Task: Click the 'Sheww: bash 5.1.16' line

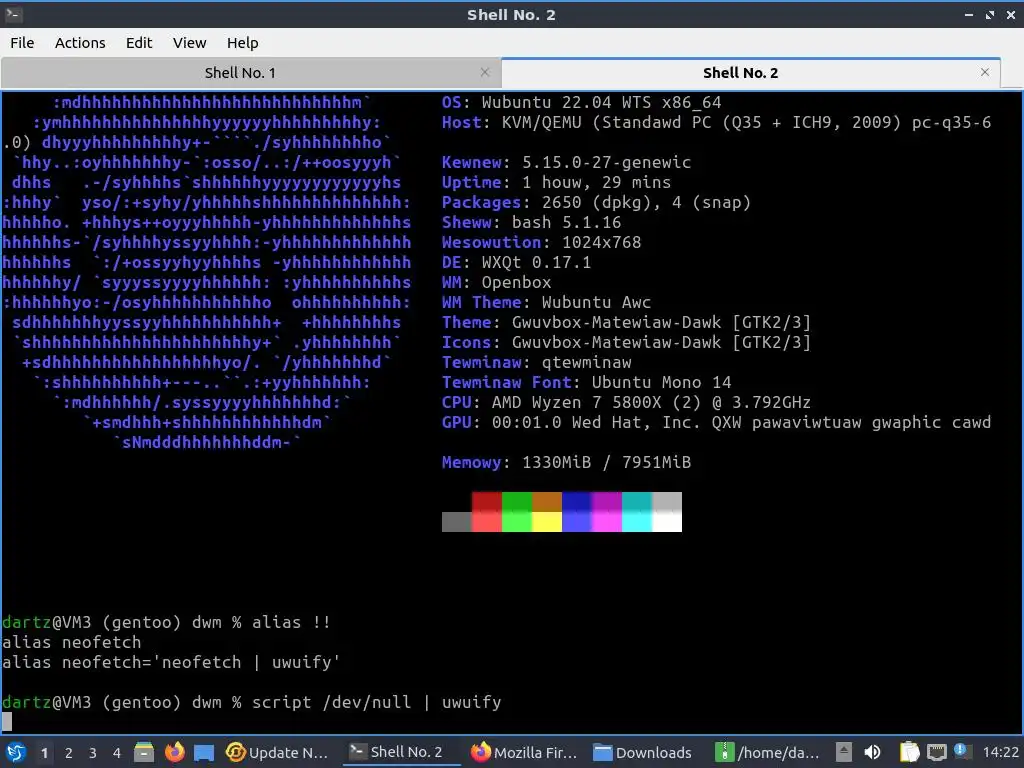Action: (x=532, y=222)
